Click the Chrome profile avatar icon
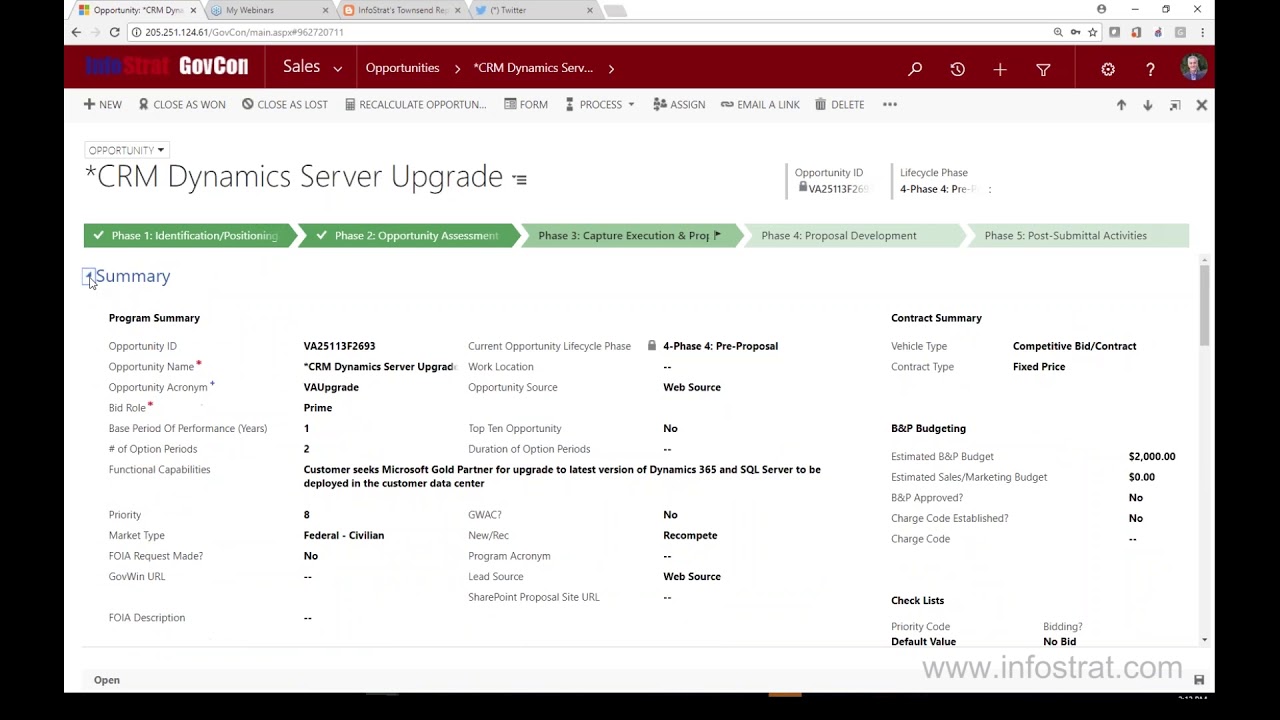Viewport: 1280px width, 720px height. coord(1102,9)
